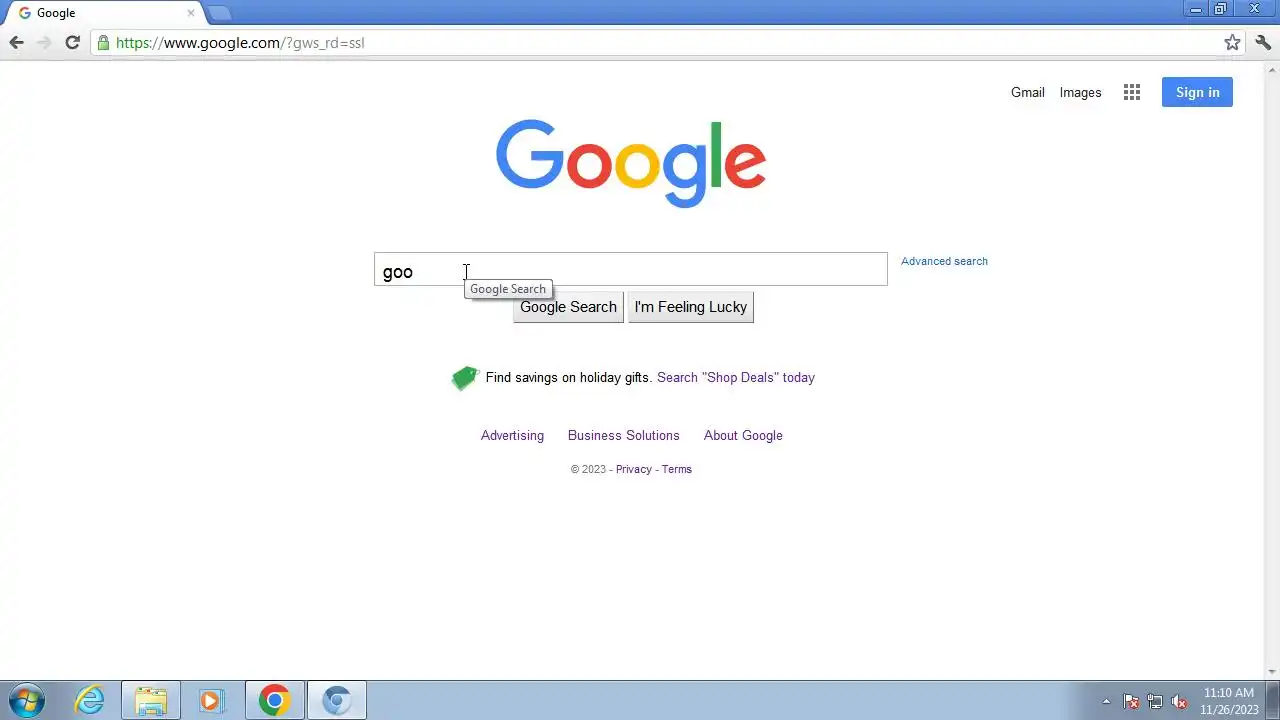
Task: Click the muted volume tray icon
Action: (x=1179, y=701)
